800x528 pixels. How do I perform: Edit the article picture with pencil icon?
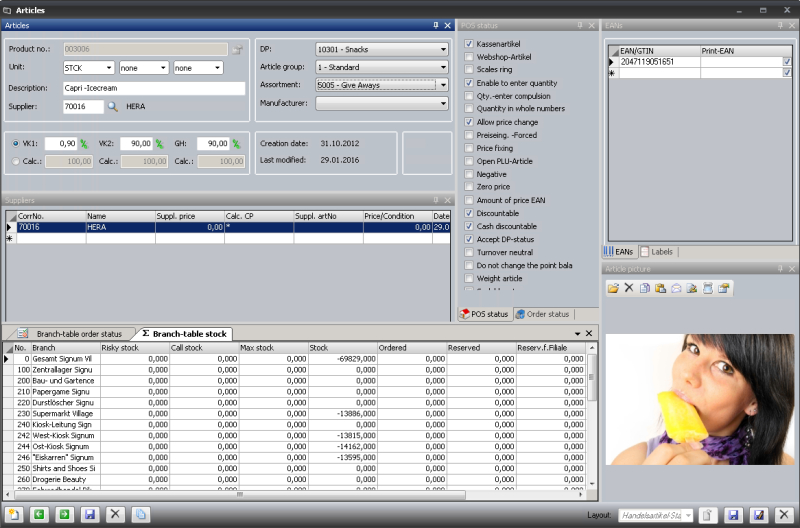(x=692, y=288)
